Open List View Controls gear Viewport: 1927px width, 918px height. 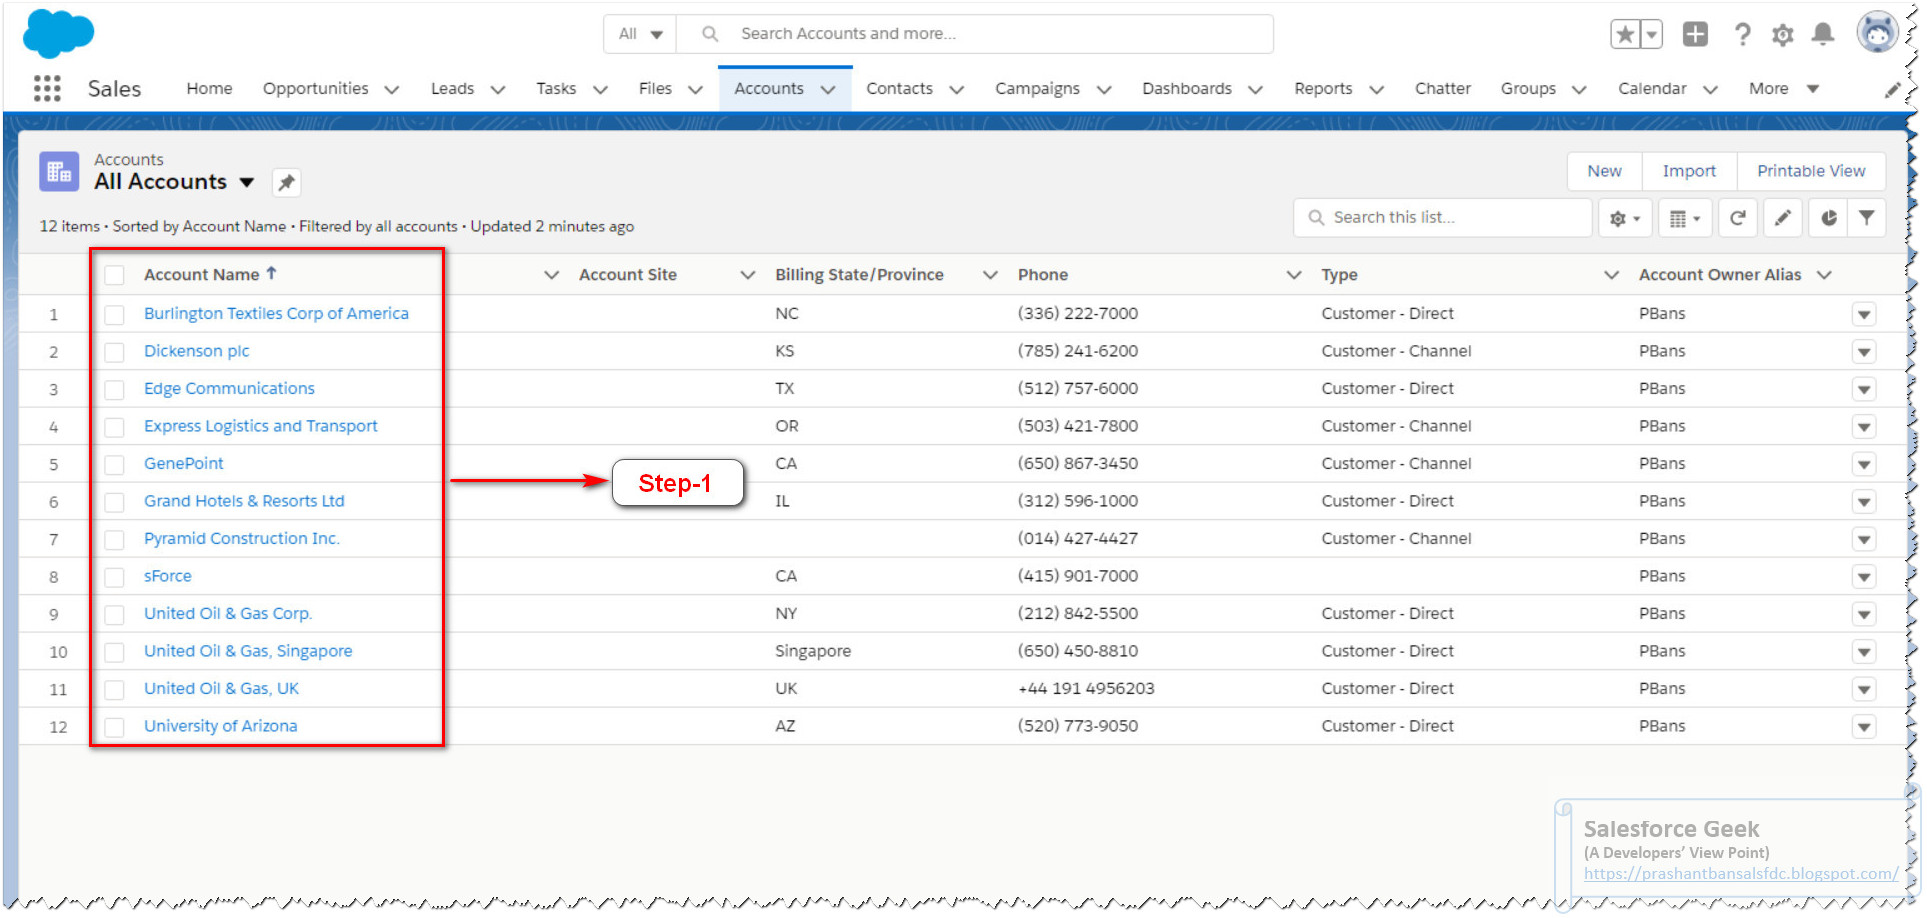click(1625, 218)
